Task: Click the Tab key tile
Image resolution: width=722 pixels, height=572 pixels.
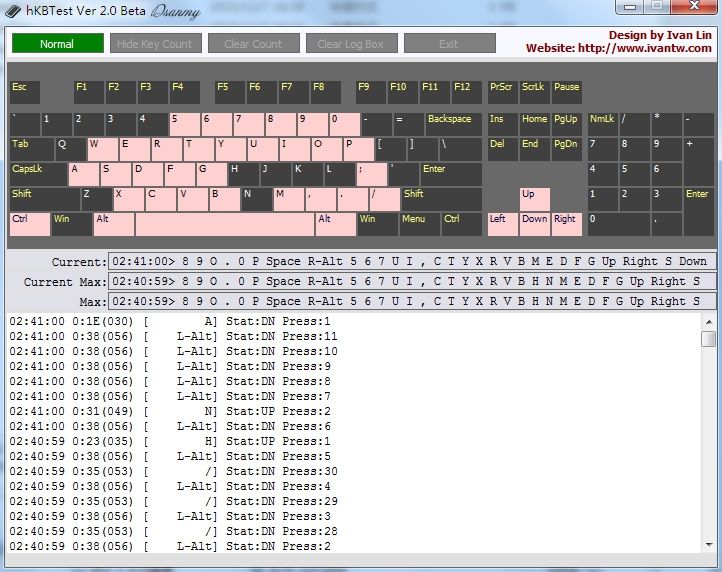Action: click(32, 149)
